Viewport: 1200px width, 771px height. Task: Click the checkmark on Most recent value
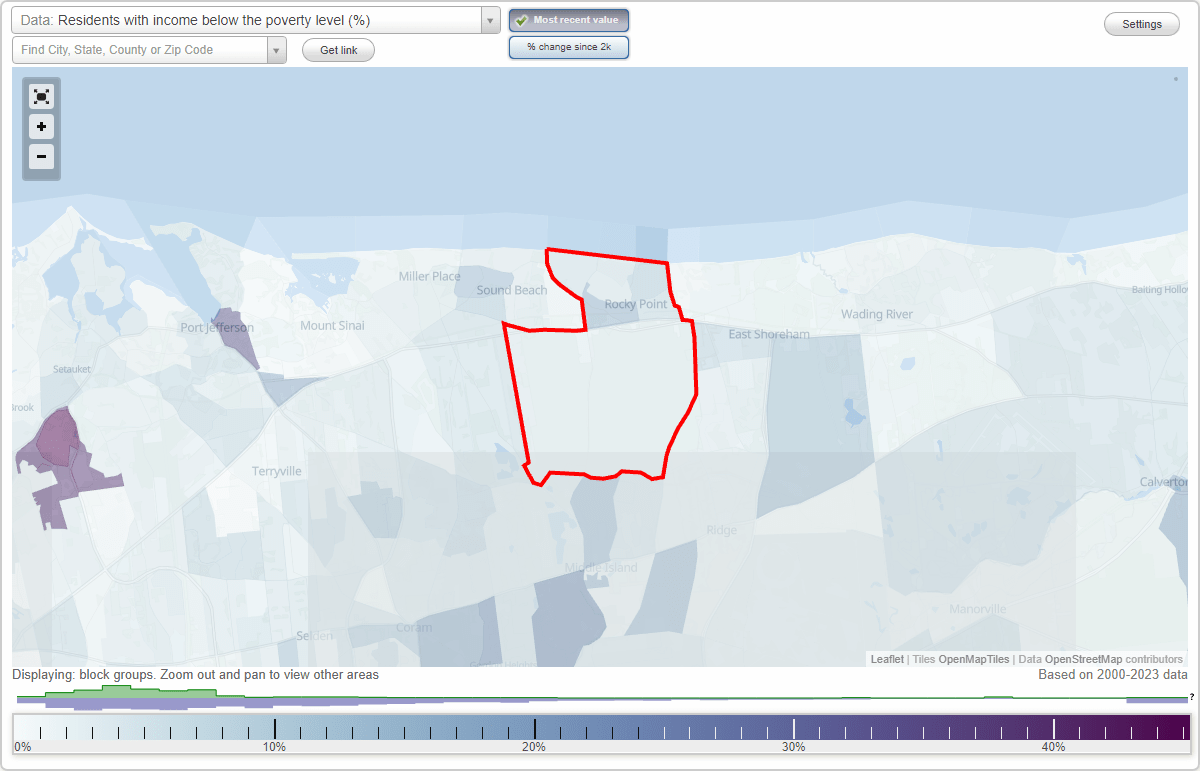[521, 20]
